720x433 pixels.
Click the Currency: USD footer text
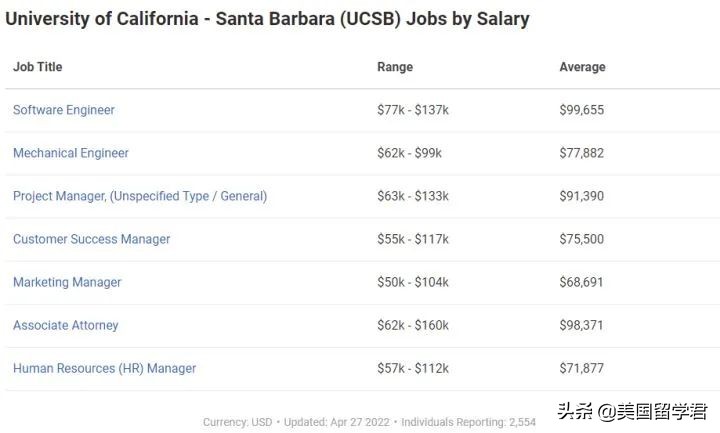point(238,422)
